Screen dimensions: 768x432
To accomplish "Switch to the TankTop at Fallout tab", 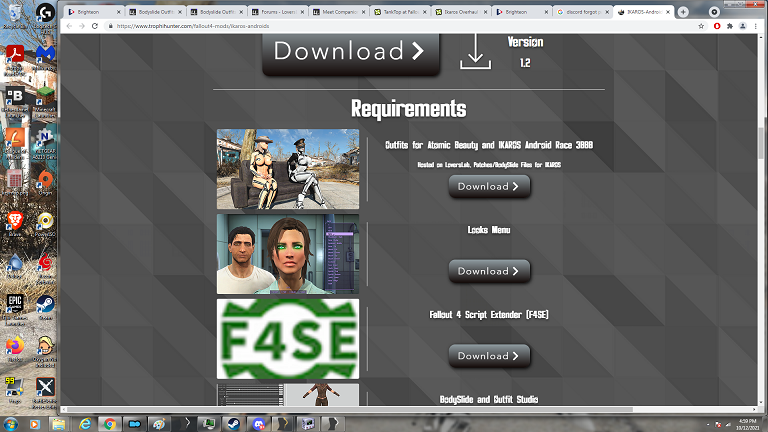I will pyautogui.click(x=400, y=12).
